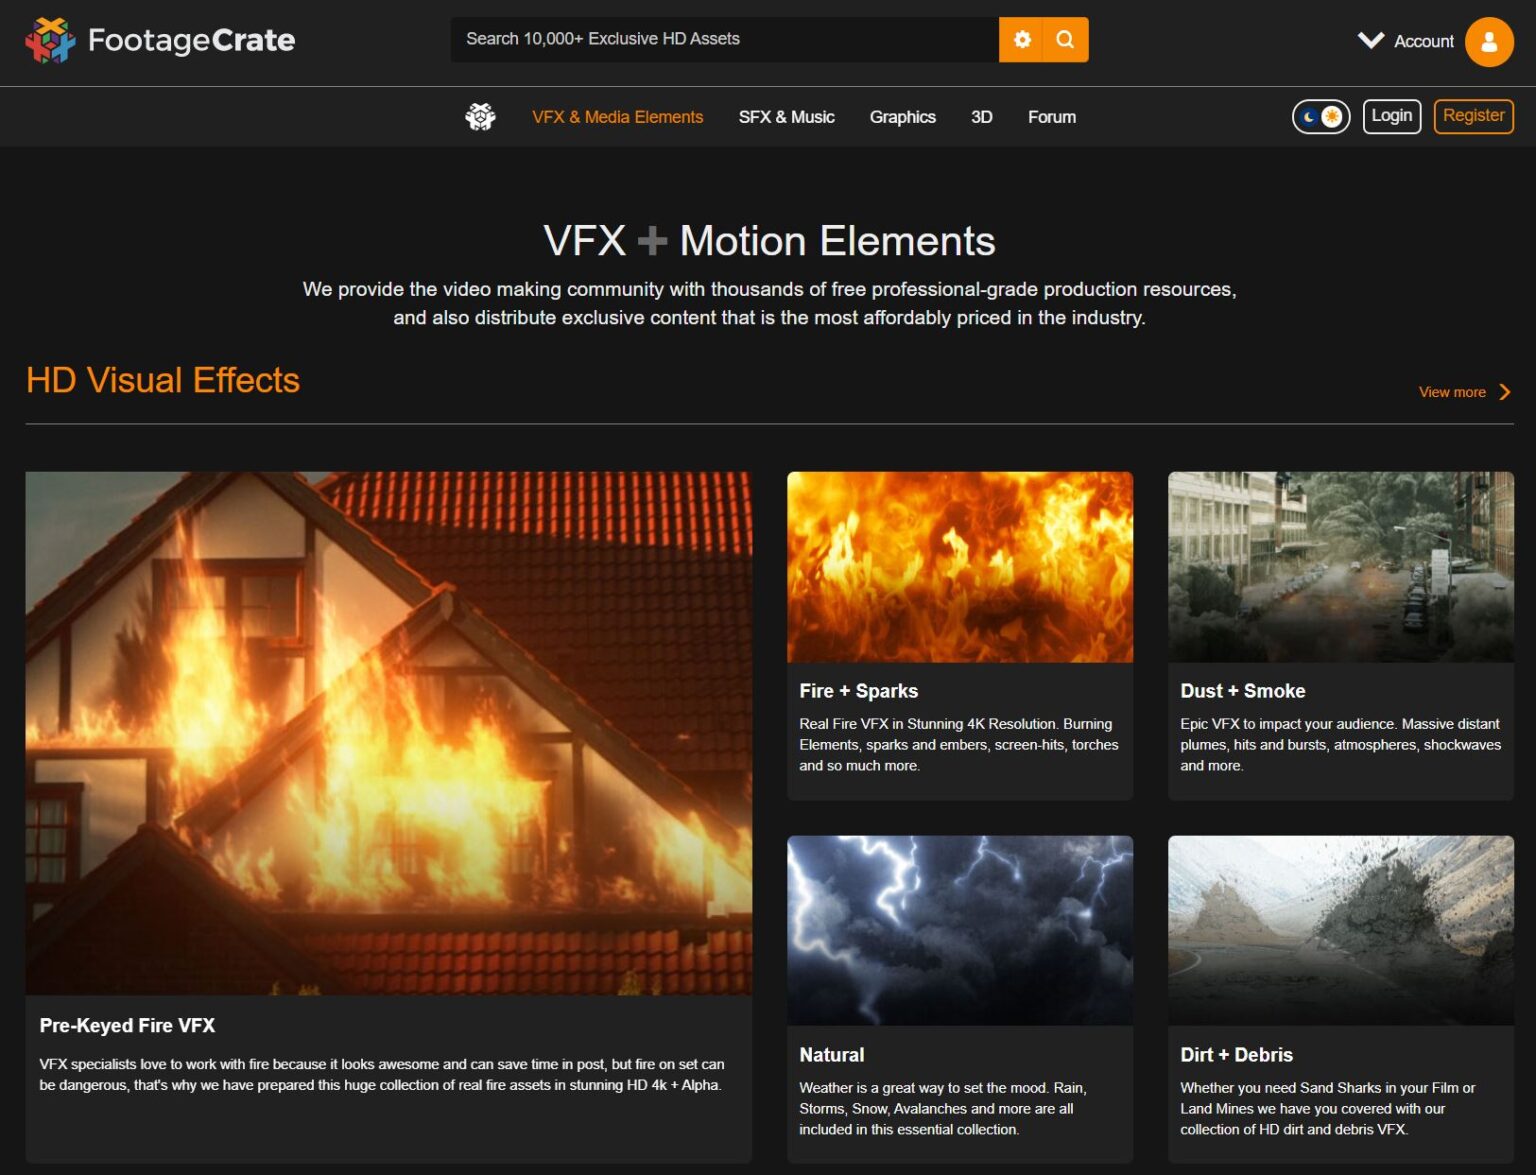Open search settings gear icon
This screenshot has width=1536, height=1175.
point(1021,39)
